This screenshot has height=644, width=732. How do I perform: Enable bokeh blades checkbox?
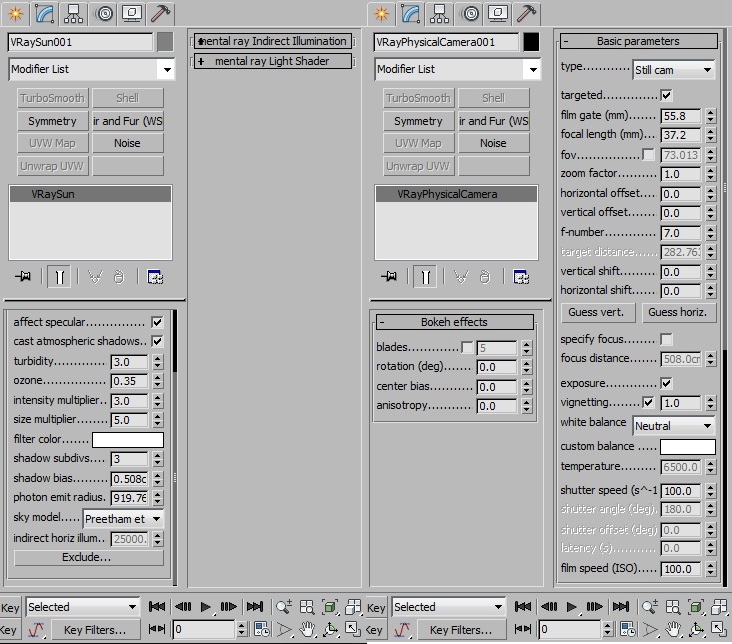click(x=466, y=347)
